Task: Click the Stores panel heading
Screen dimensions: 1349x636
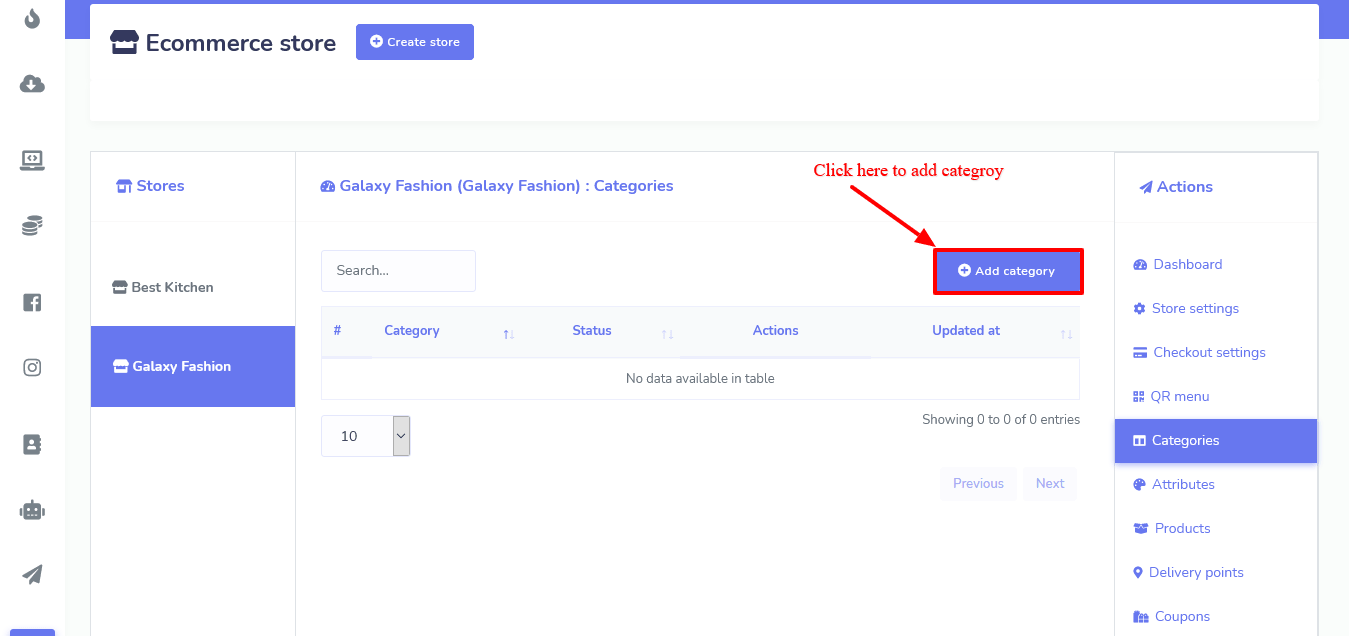Action: tap(151, 186)
